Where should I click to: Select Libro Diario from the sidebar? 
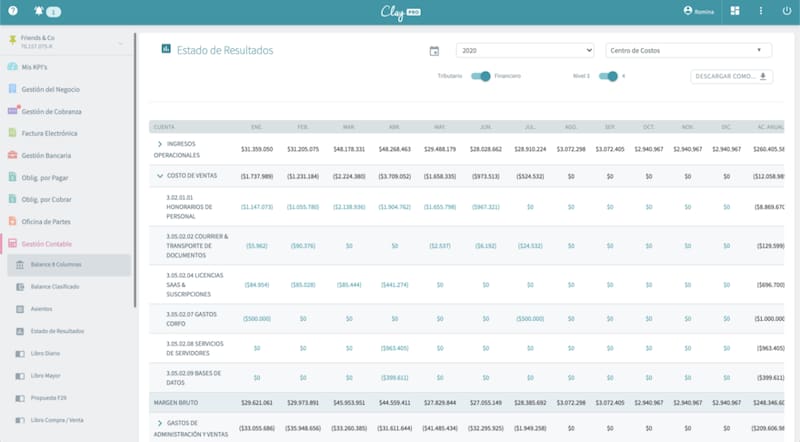[44, 353]
